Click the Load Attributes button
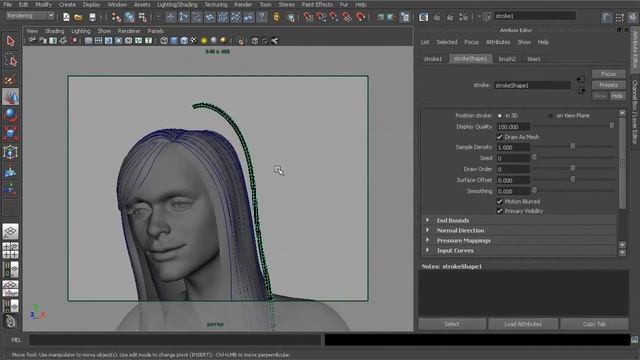The width and height of the screenshot is (640, 360). coord(523,324)
